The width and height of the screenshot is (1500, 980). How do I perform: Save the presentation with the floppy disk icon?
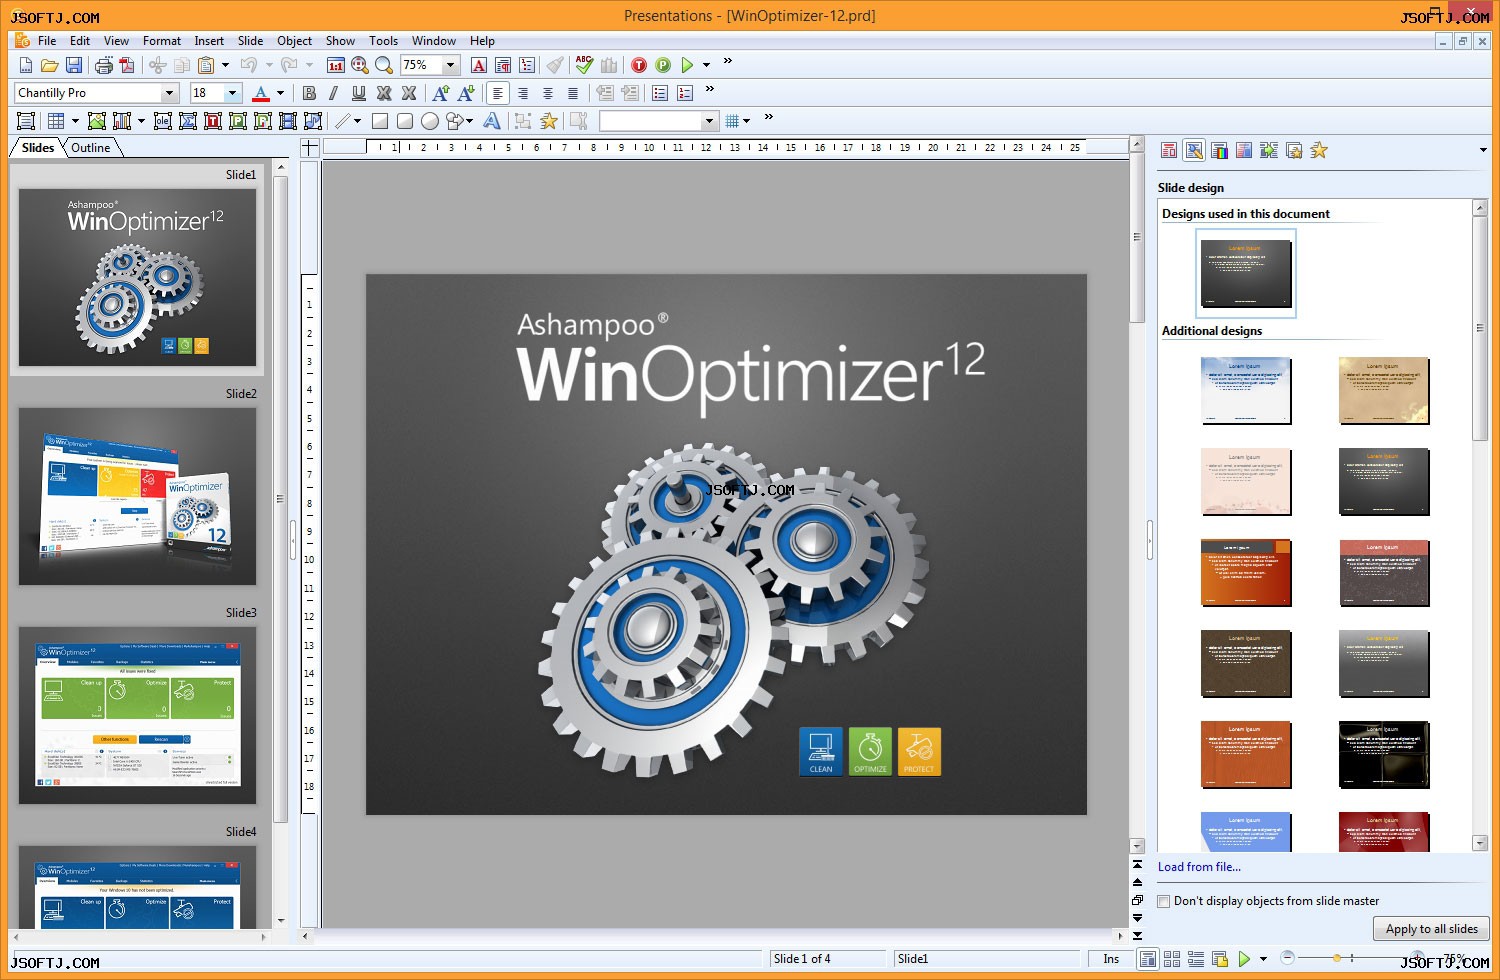pyautogui.click(x=73, y=65)
